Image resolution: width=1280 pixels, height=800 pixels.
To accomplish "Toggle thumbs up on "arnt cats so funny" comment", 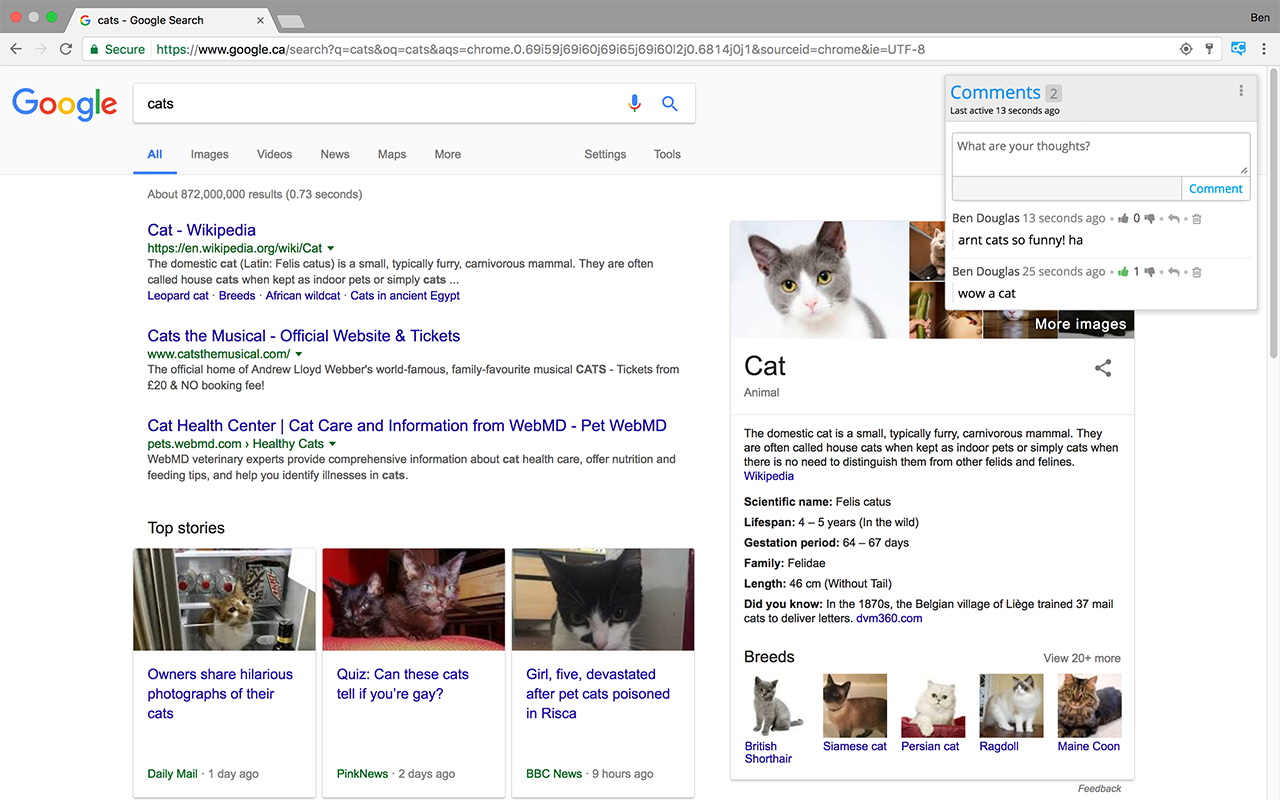I will (x=1123, y=218).
